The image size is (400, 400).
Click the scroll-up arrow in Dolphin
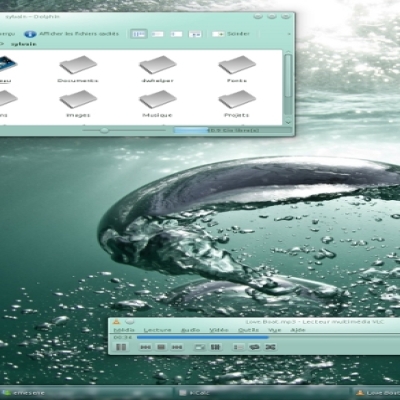[x=288, y=52]
